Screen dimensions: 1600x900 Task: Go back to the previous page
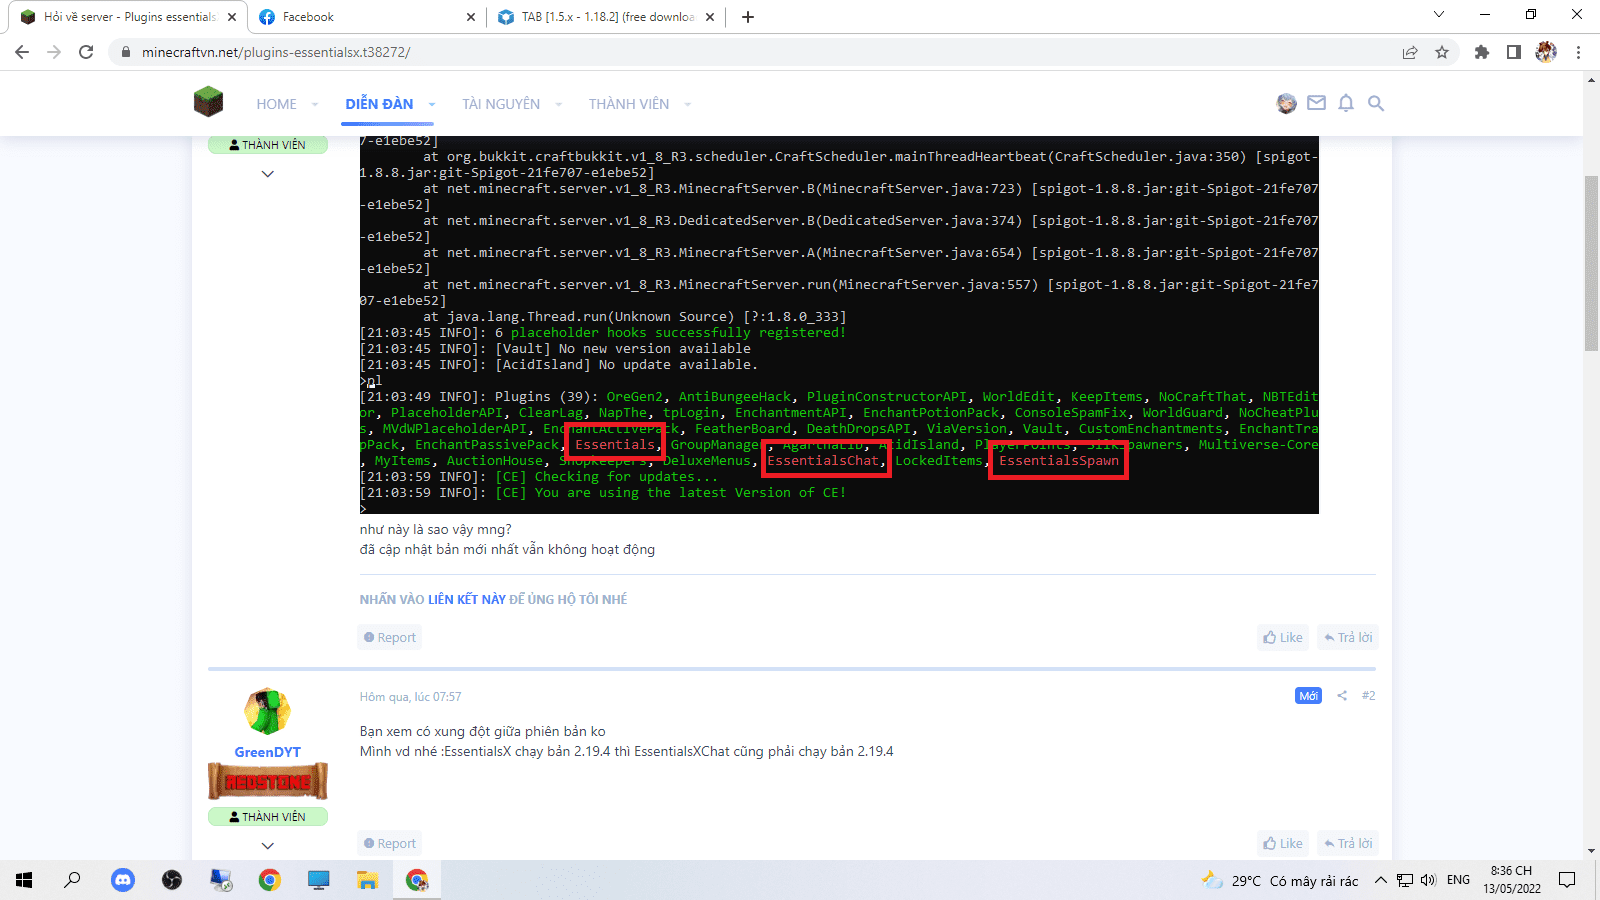click(22, 52)
